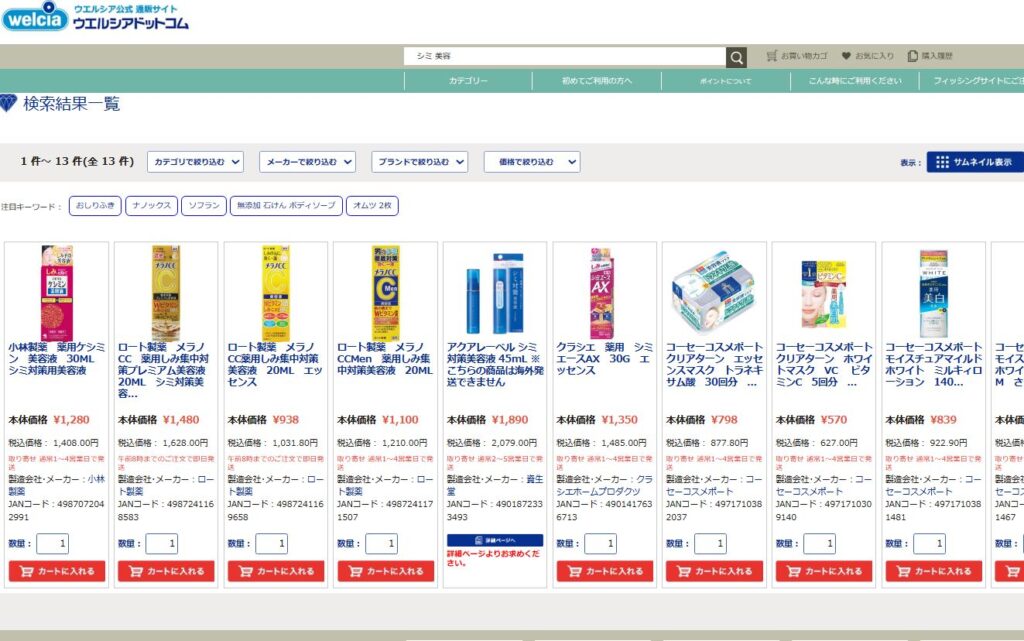This screenshot has width=1024, height=641.
Task: Open クリアターン ホワイトマスク VC image
Action: pos(824,294)
